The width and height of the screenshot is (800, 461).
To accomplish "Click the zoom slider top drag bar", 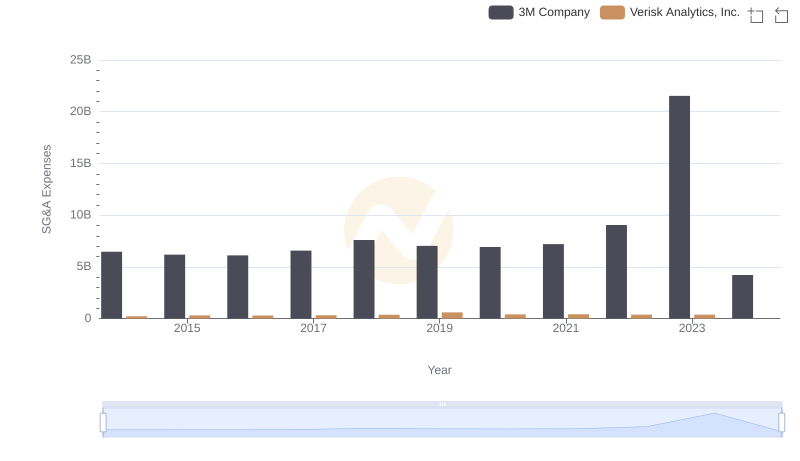I will [442, 404].
